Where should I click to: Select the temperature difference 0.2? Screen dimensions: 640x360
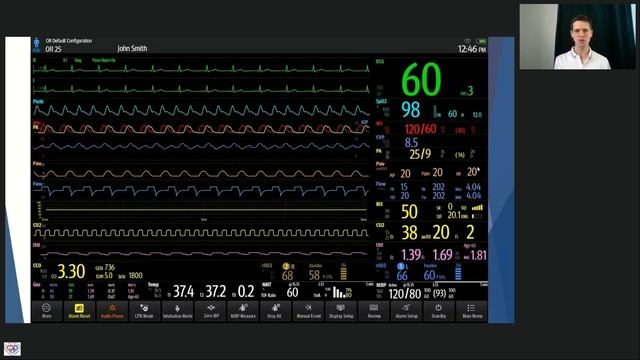pyautogui.click(x=246, y=291)
